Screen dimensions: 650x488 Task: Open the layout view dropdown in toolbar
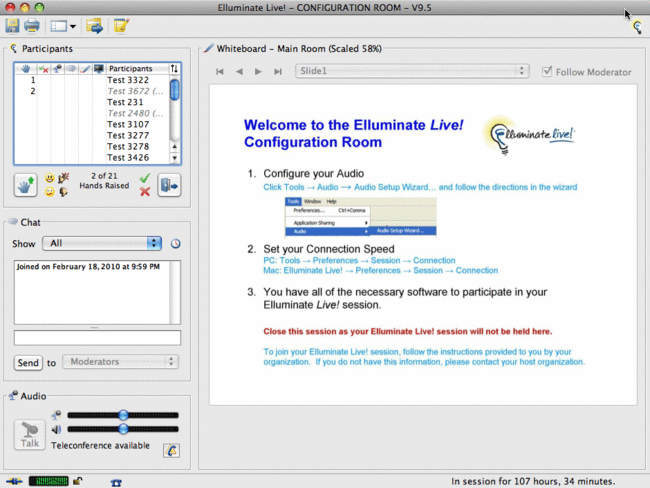(x=62, y=25)
